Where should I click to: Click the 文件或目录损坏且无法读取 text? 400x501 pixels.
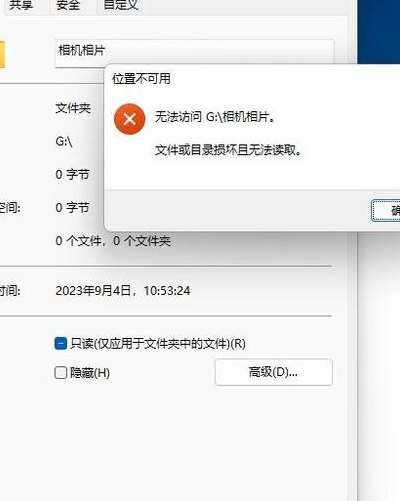coord(228,150)
